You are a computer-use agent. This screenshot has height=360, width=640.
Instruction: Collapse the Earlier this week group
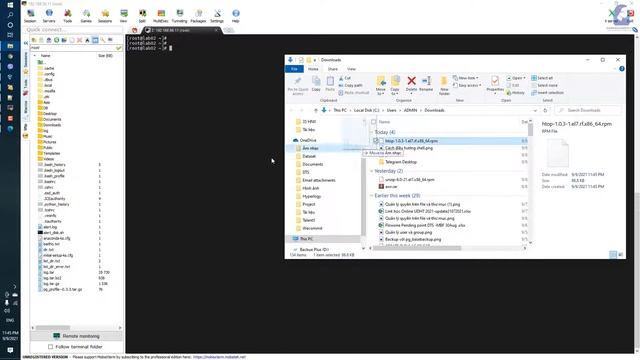pos(371,196)
